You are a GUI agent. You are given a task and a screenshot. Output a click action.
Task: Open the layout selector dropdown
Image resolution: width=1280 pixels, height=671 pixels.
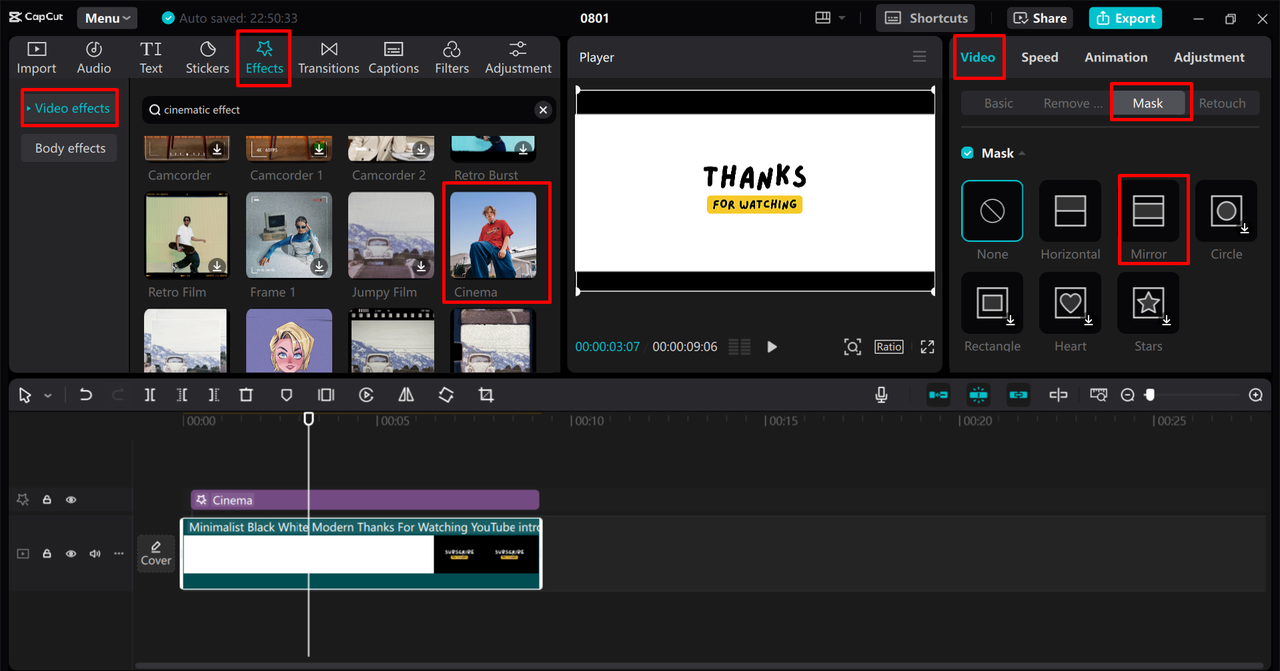click(x=830, y=18)
